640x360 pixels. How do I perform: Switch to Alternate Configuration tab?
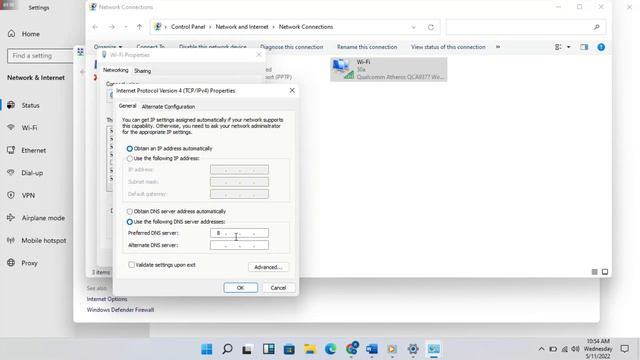tap(168, 107)
